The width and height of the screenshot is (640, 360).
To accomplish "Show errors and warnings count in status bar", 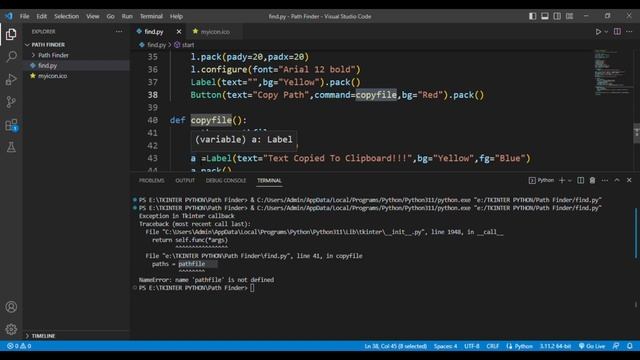I will click(x=19, y=346).
